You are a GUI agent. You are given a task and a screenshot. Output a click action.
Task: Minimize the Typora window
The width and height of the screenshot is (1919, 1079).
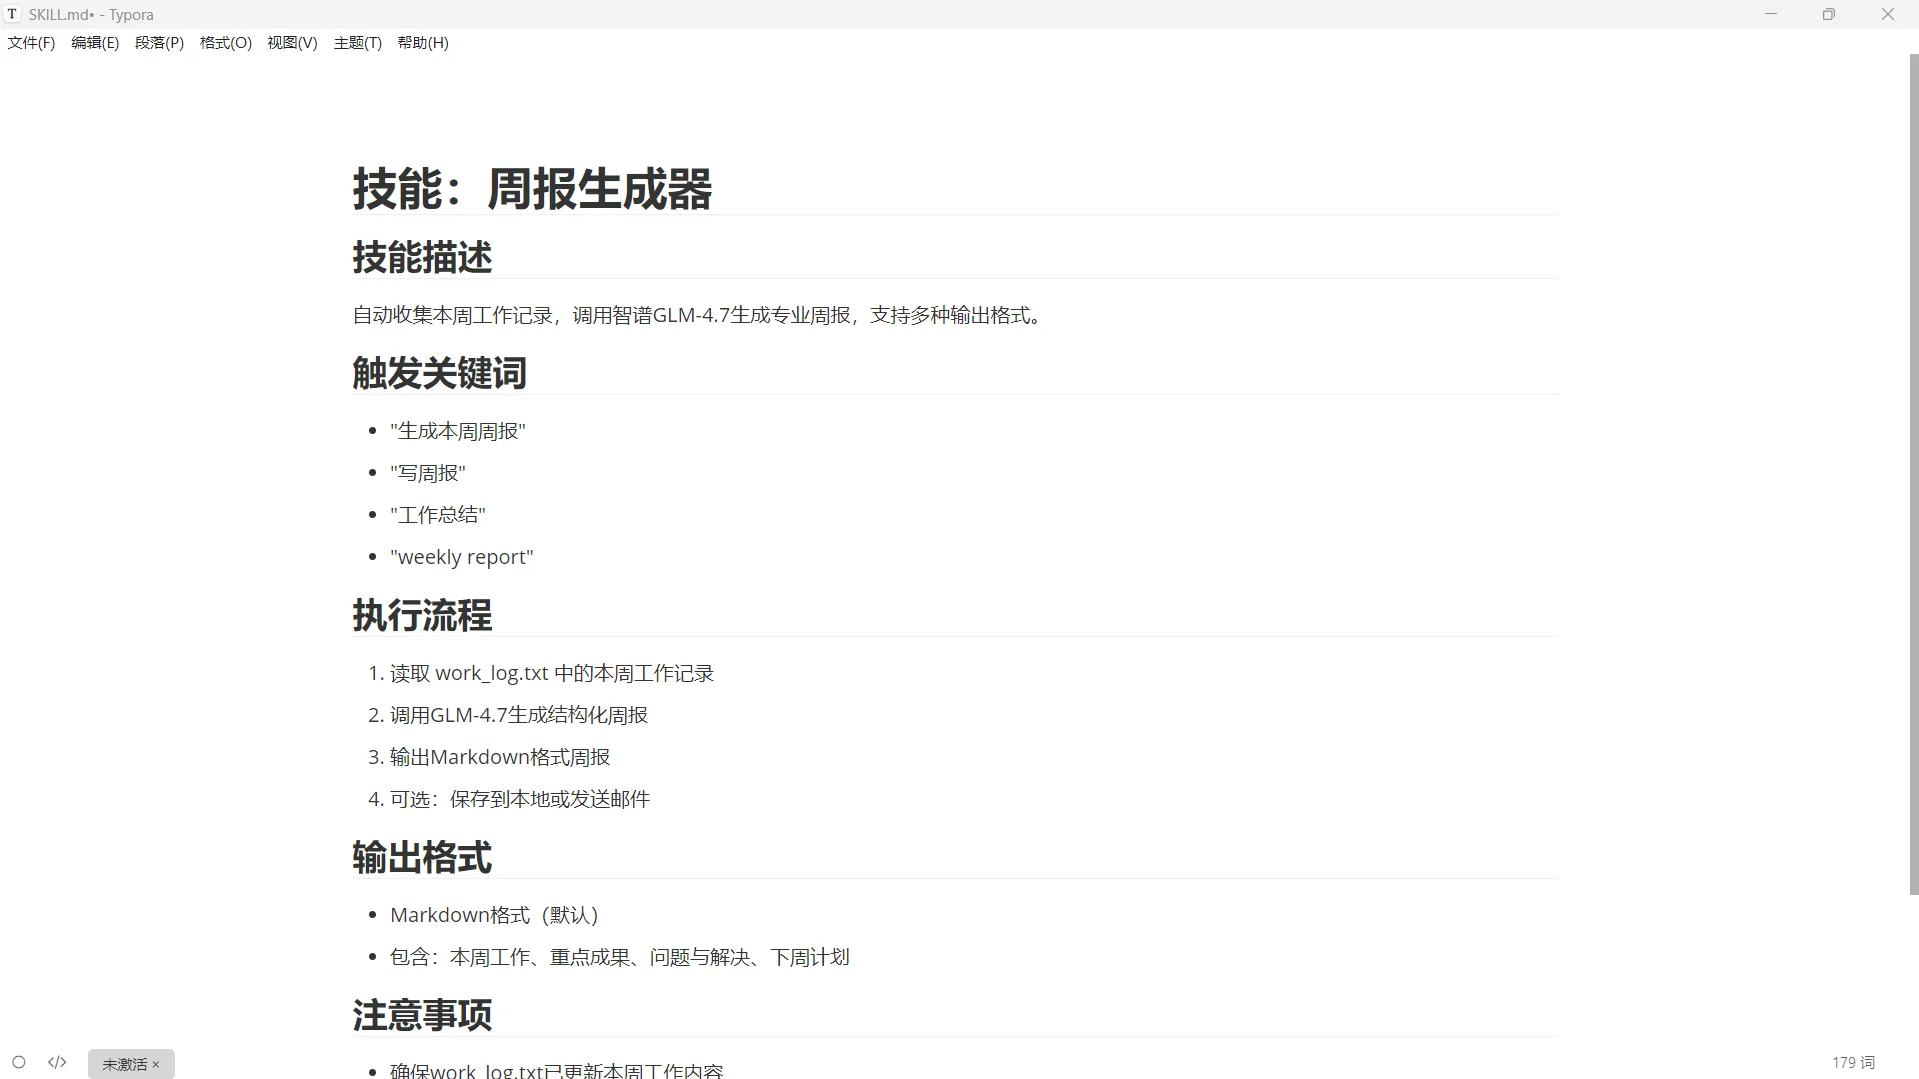[x=1771, y=14]
